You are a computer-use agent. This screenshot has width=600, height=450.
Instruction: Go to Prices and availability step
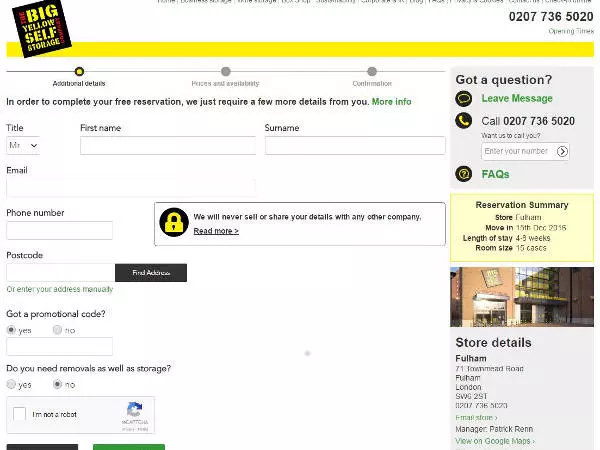click(x=225, y=71)
